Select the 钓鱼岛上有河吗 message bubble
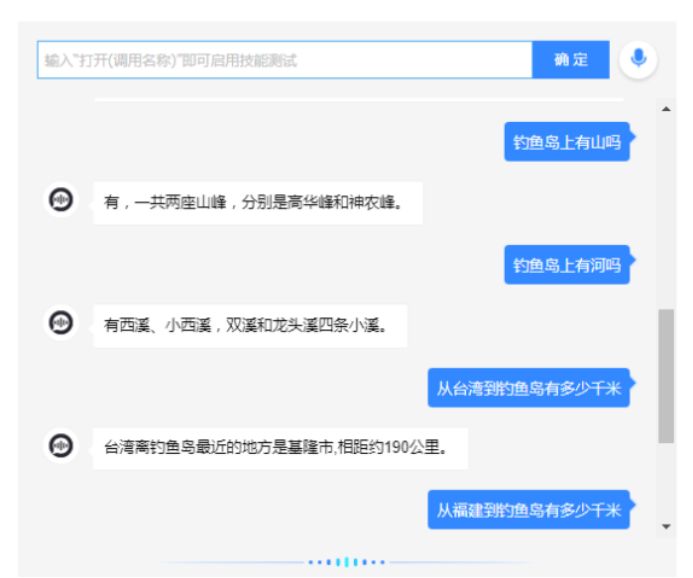 pyautogui.click(x=567, y=265)
